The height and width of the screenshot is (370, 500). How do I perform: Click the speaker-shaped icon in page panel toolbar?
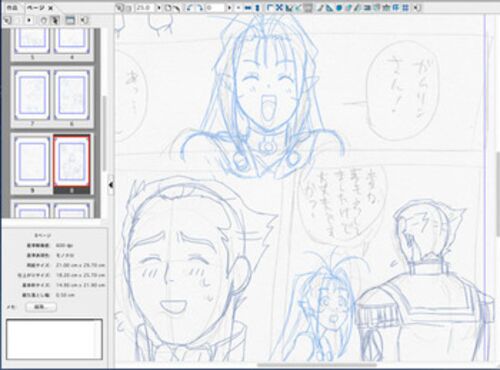point(85,20)
